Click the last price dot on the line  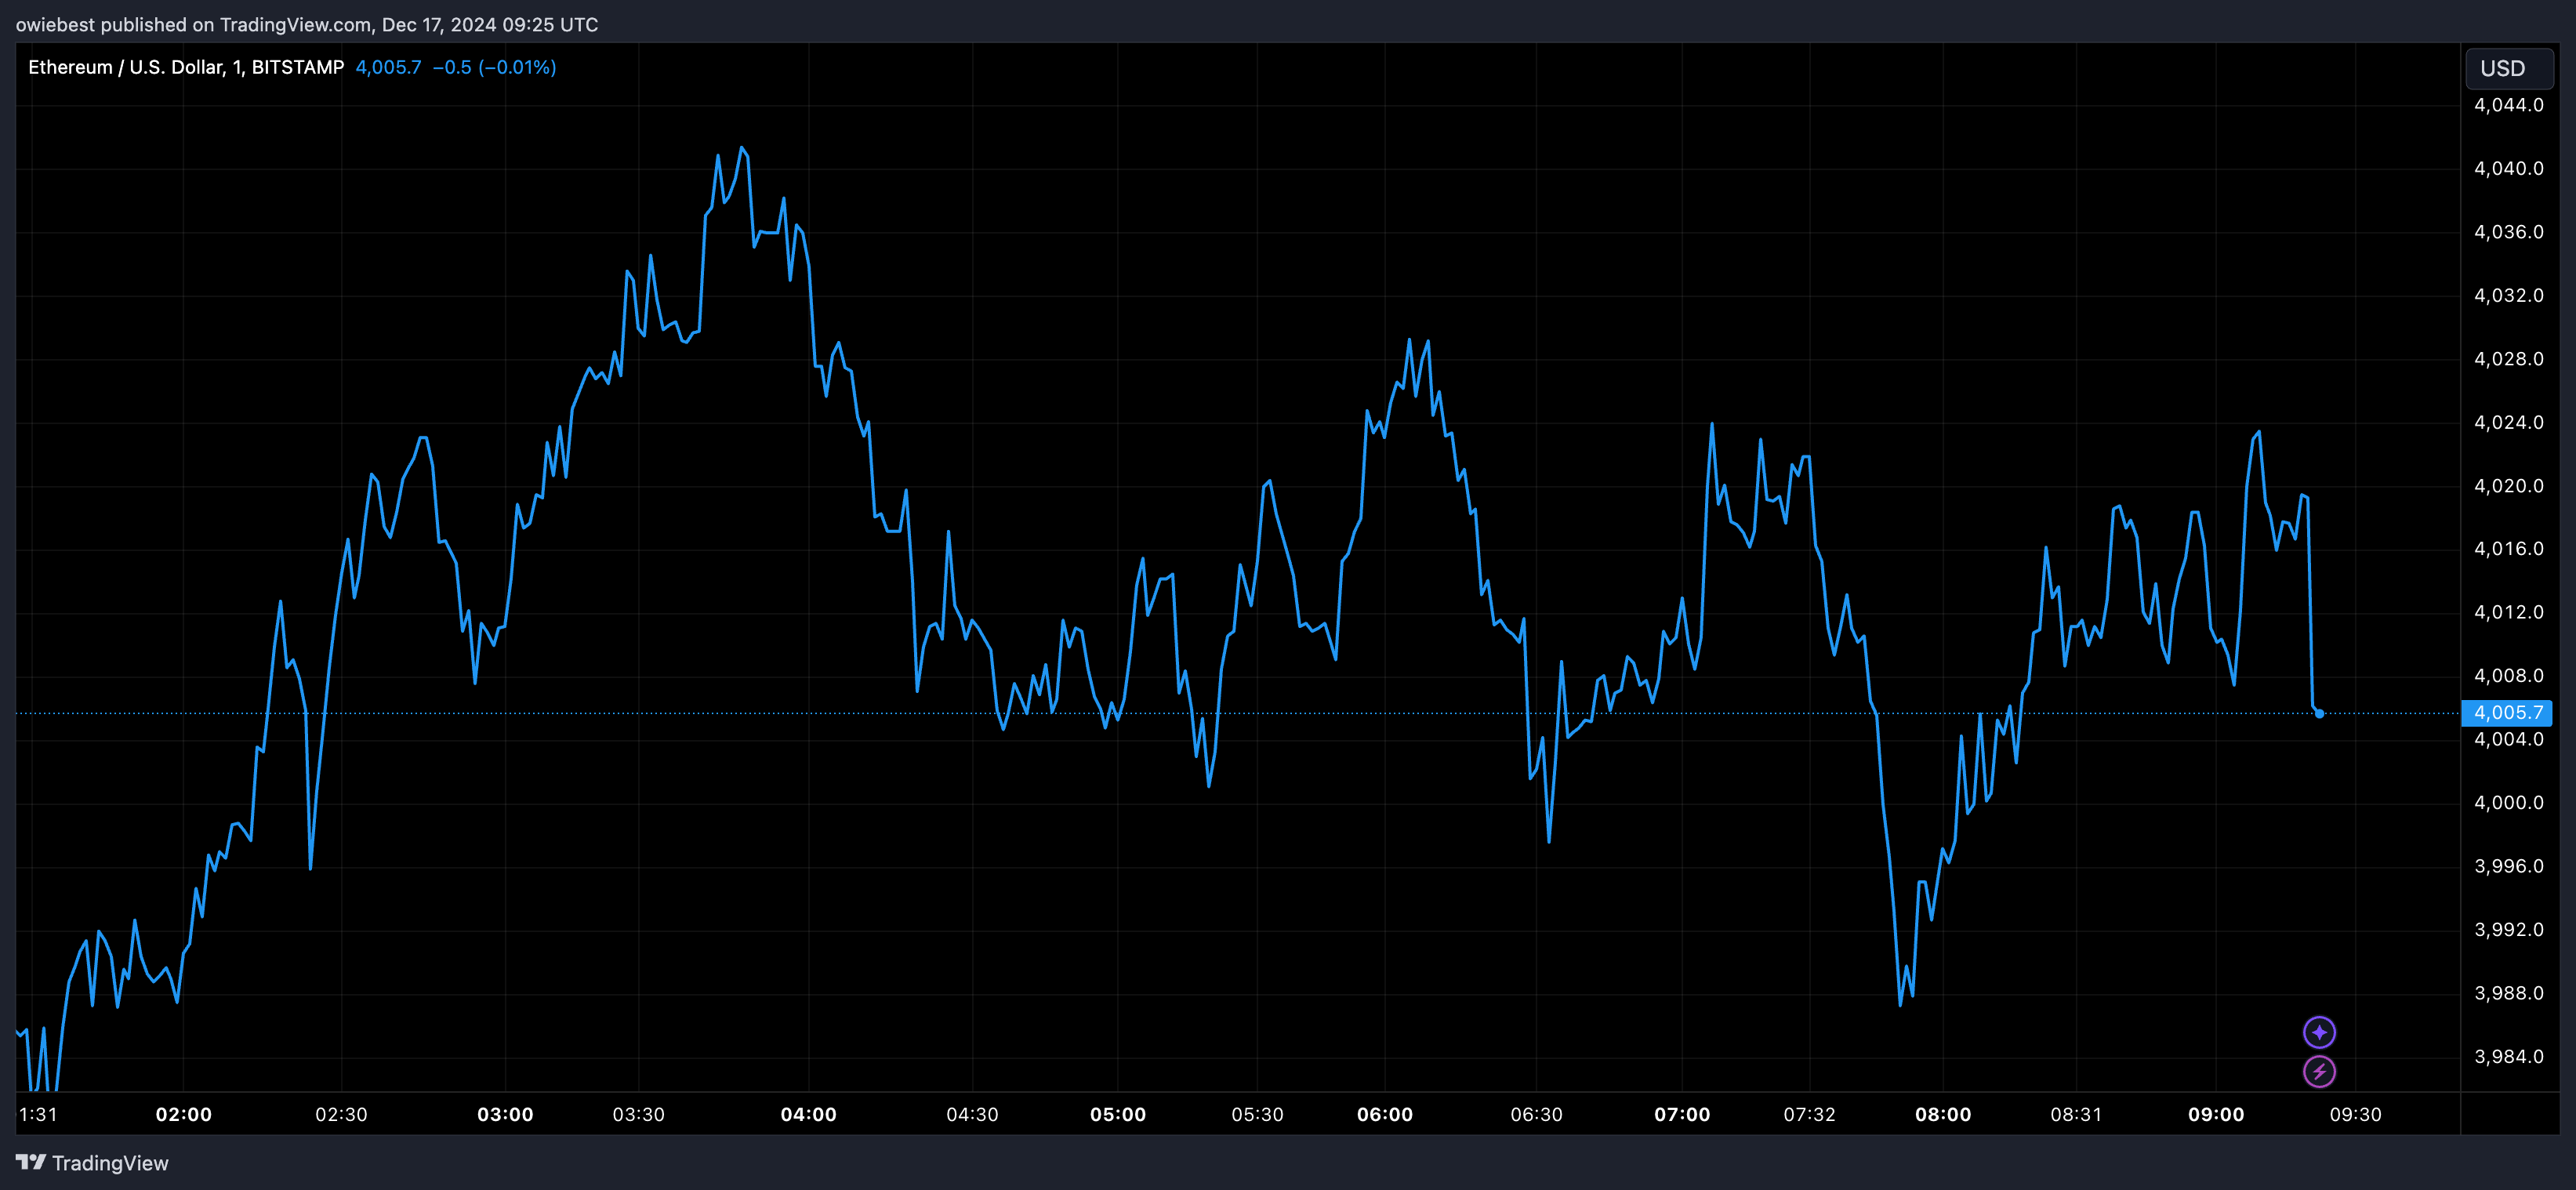pyautogui.click(x=2319, y=713)
